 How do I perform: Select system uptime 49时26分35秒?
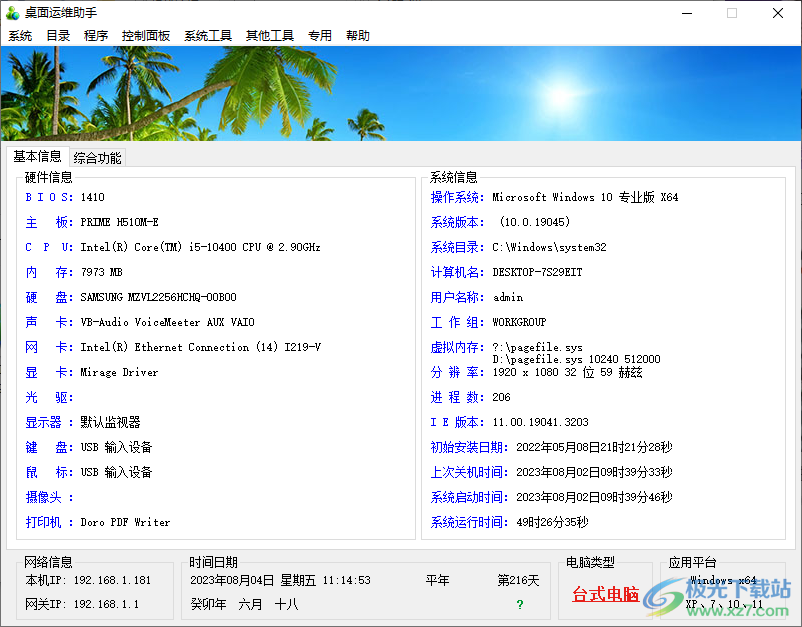click(x=552, y=522)
